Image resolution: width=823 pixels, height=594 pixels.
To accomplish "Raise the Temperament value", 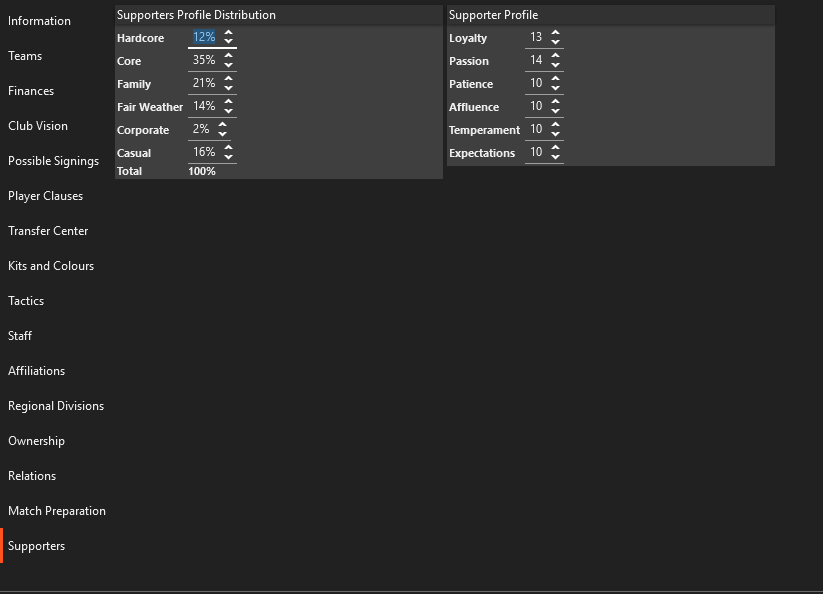I will point(555,124).
